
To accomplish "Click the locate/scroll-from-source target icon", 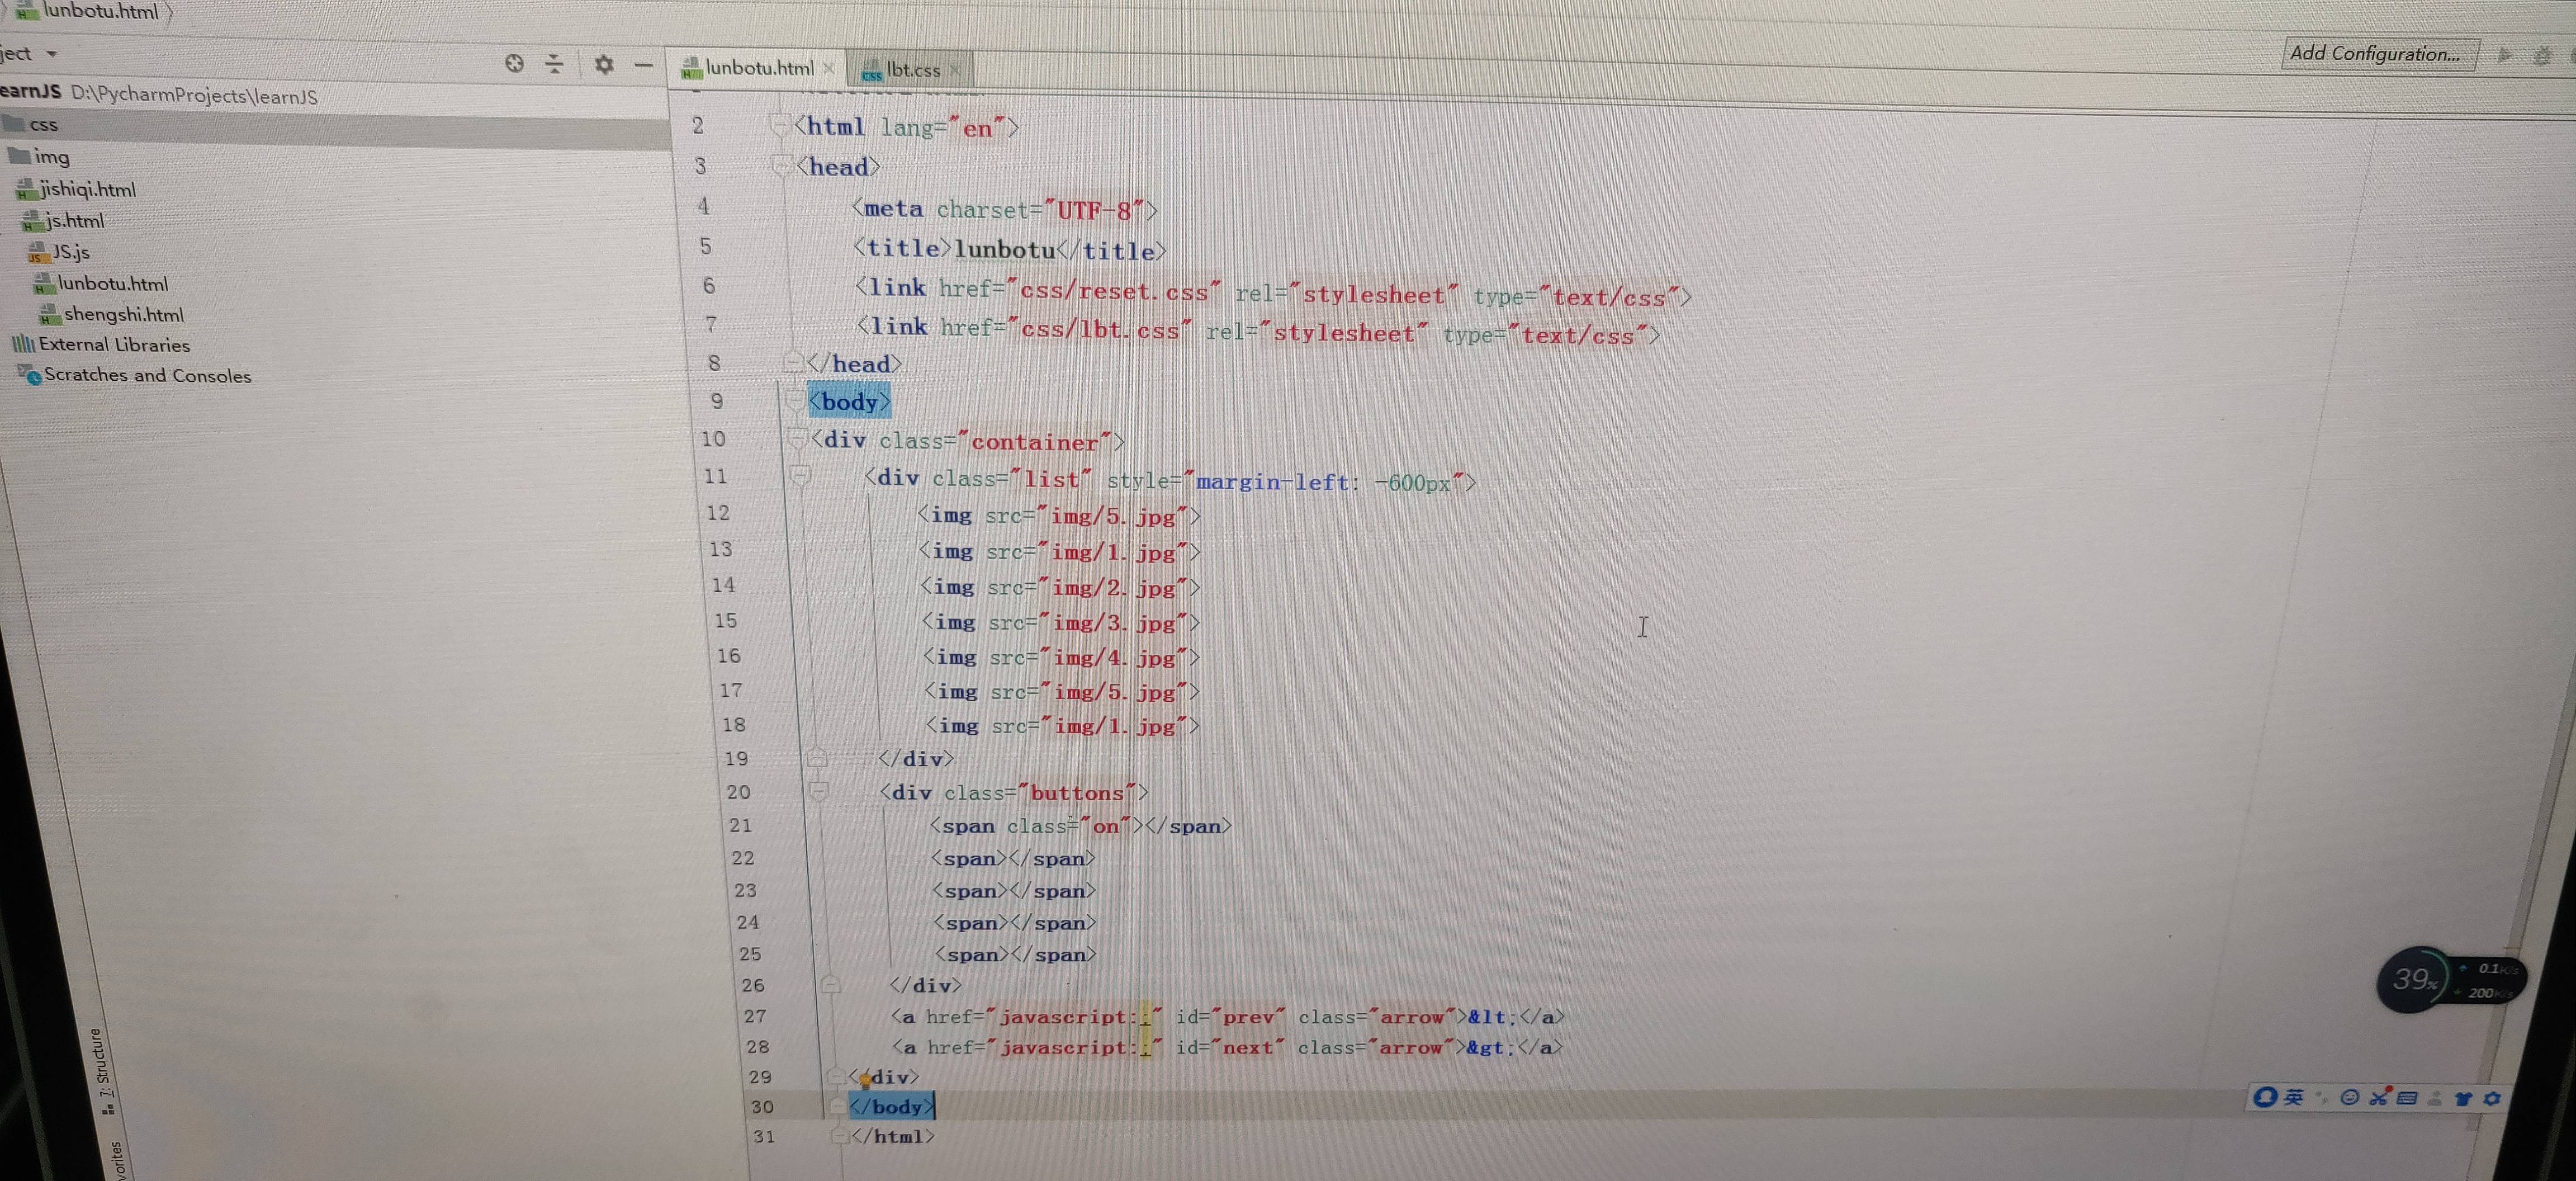I will [514, 64].
